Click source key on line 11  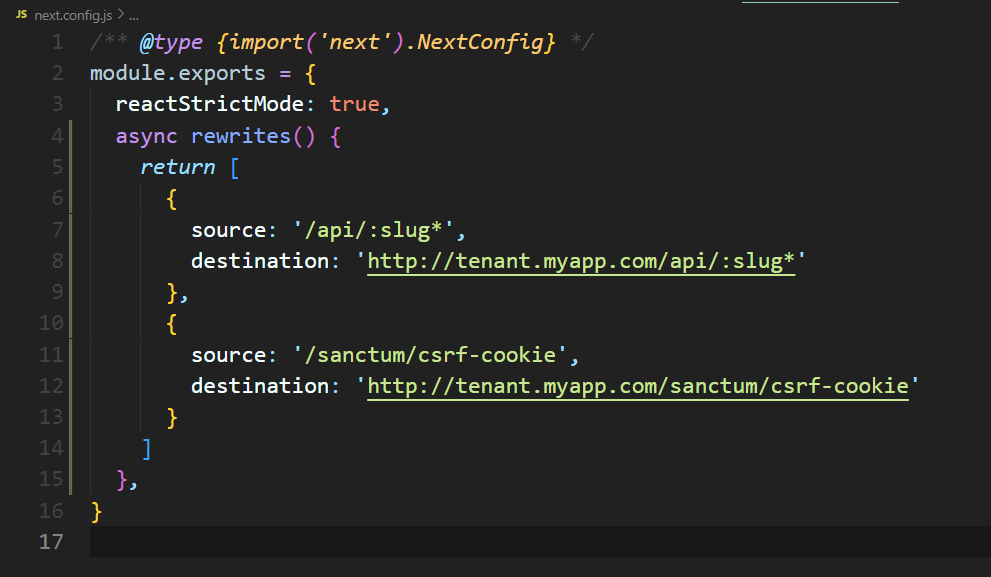pos(229,355)
